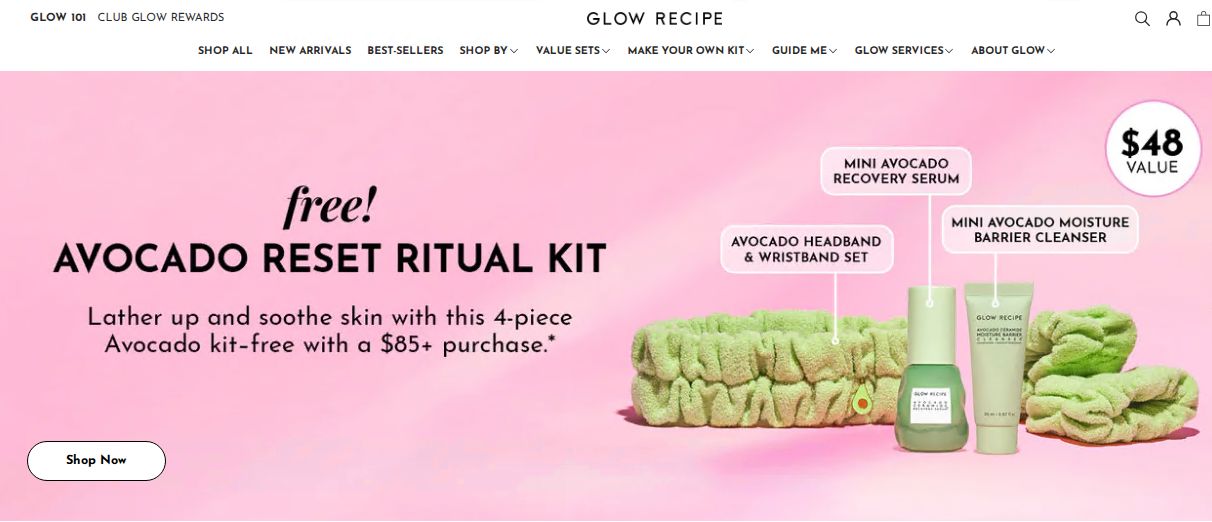Expand the Shop By dropdown
The image size is (1212, 522).
click(x=489, y=50)
